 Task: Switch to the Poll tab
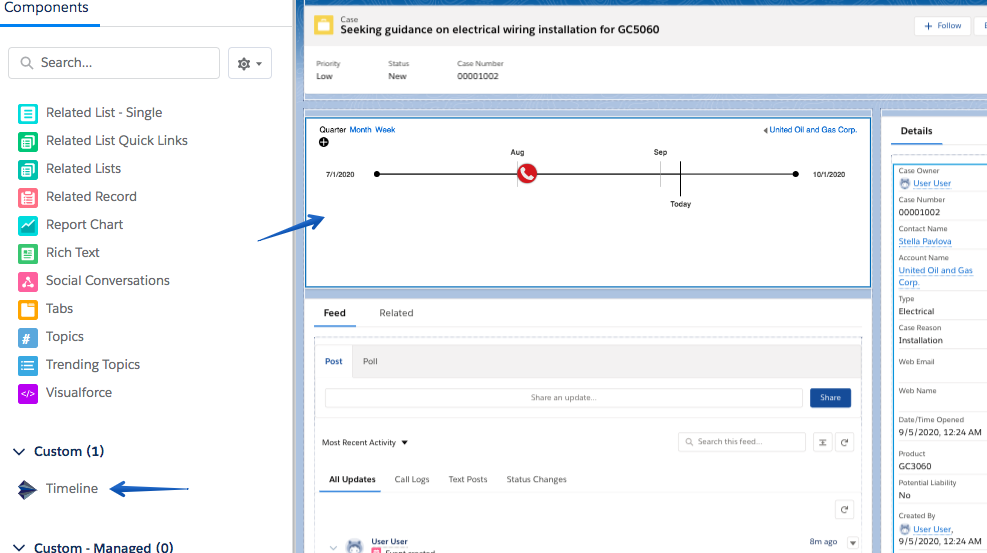pyautogui.click(x=370, y=361)
